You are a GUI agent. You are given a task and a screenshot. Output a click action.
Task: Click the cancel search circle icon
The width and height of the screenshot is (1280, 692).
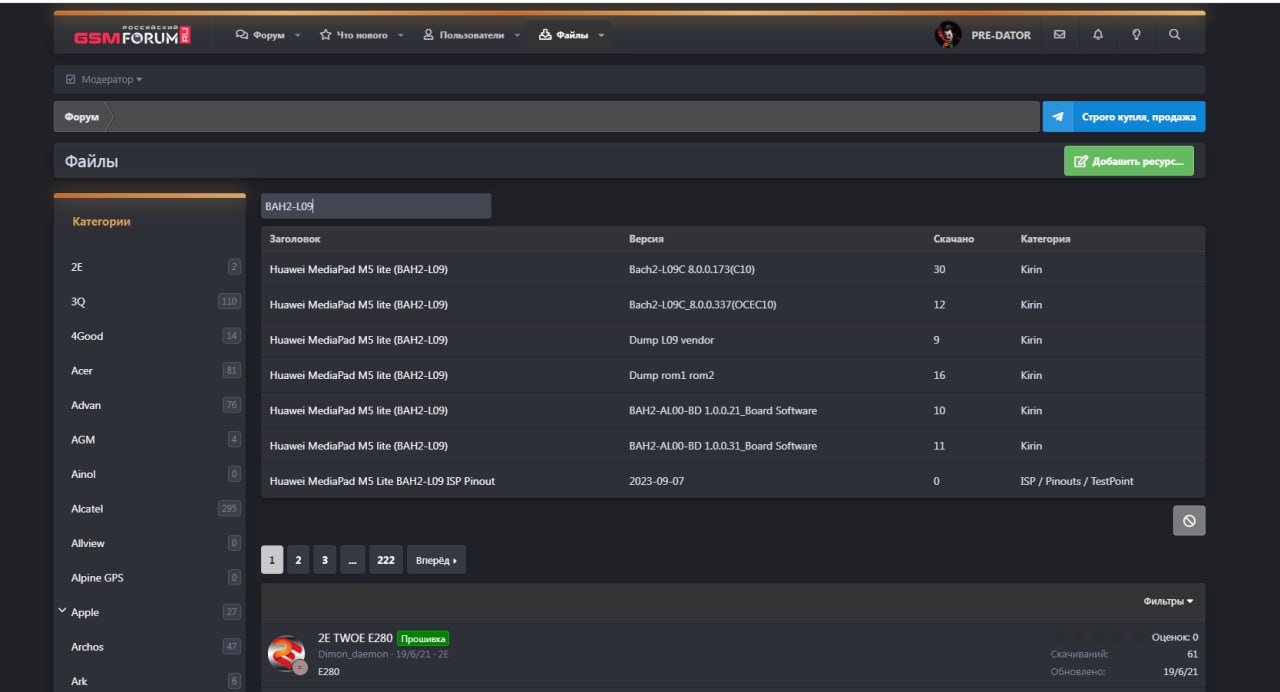tap(1189, 520)
